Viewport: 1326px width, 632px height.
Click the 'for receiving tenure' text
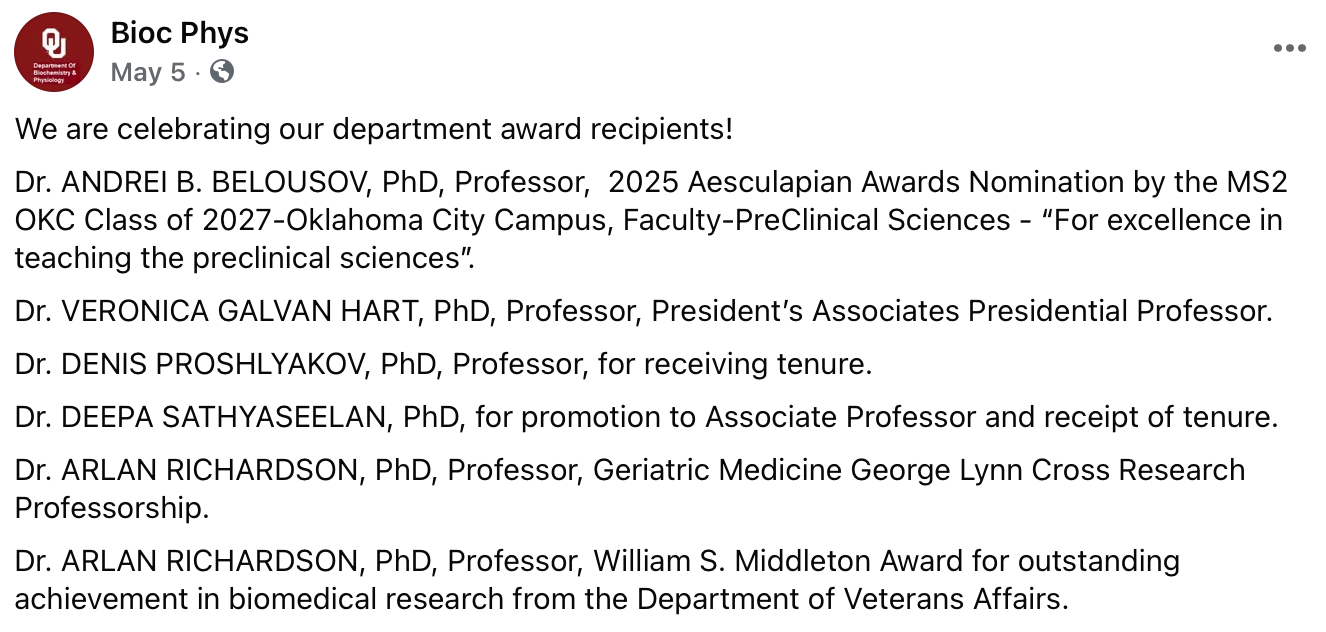click(x=735, y=364)
